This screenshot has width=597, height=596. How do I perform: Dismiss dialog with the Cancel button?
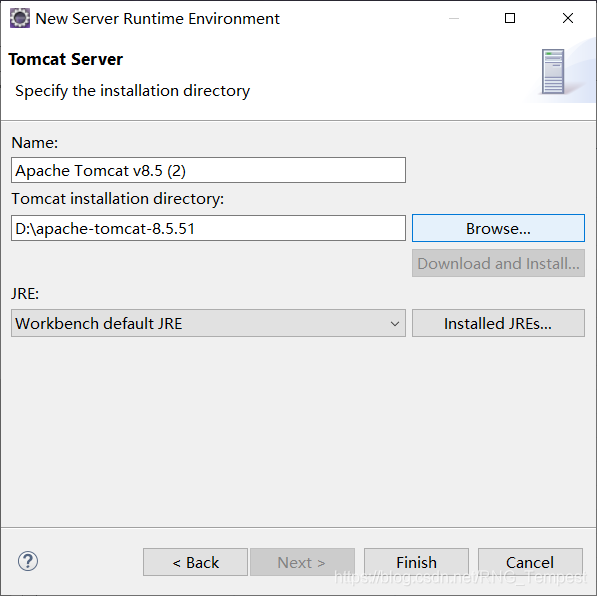pos(530,562)
